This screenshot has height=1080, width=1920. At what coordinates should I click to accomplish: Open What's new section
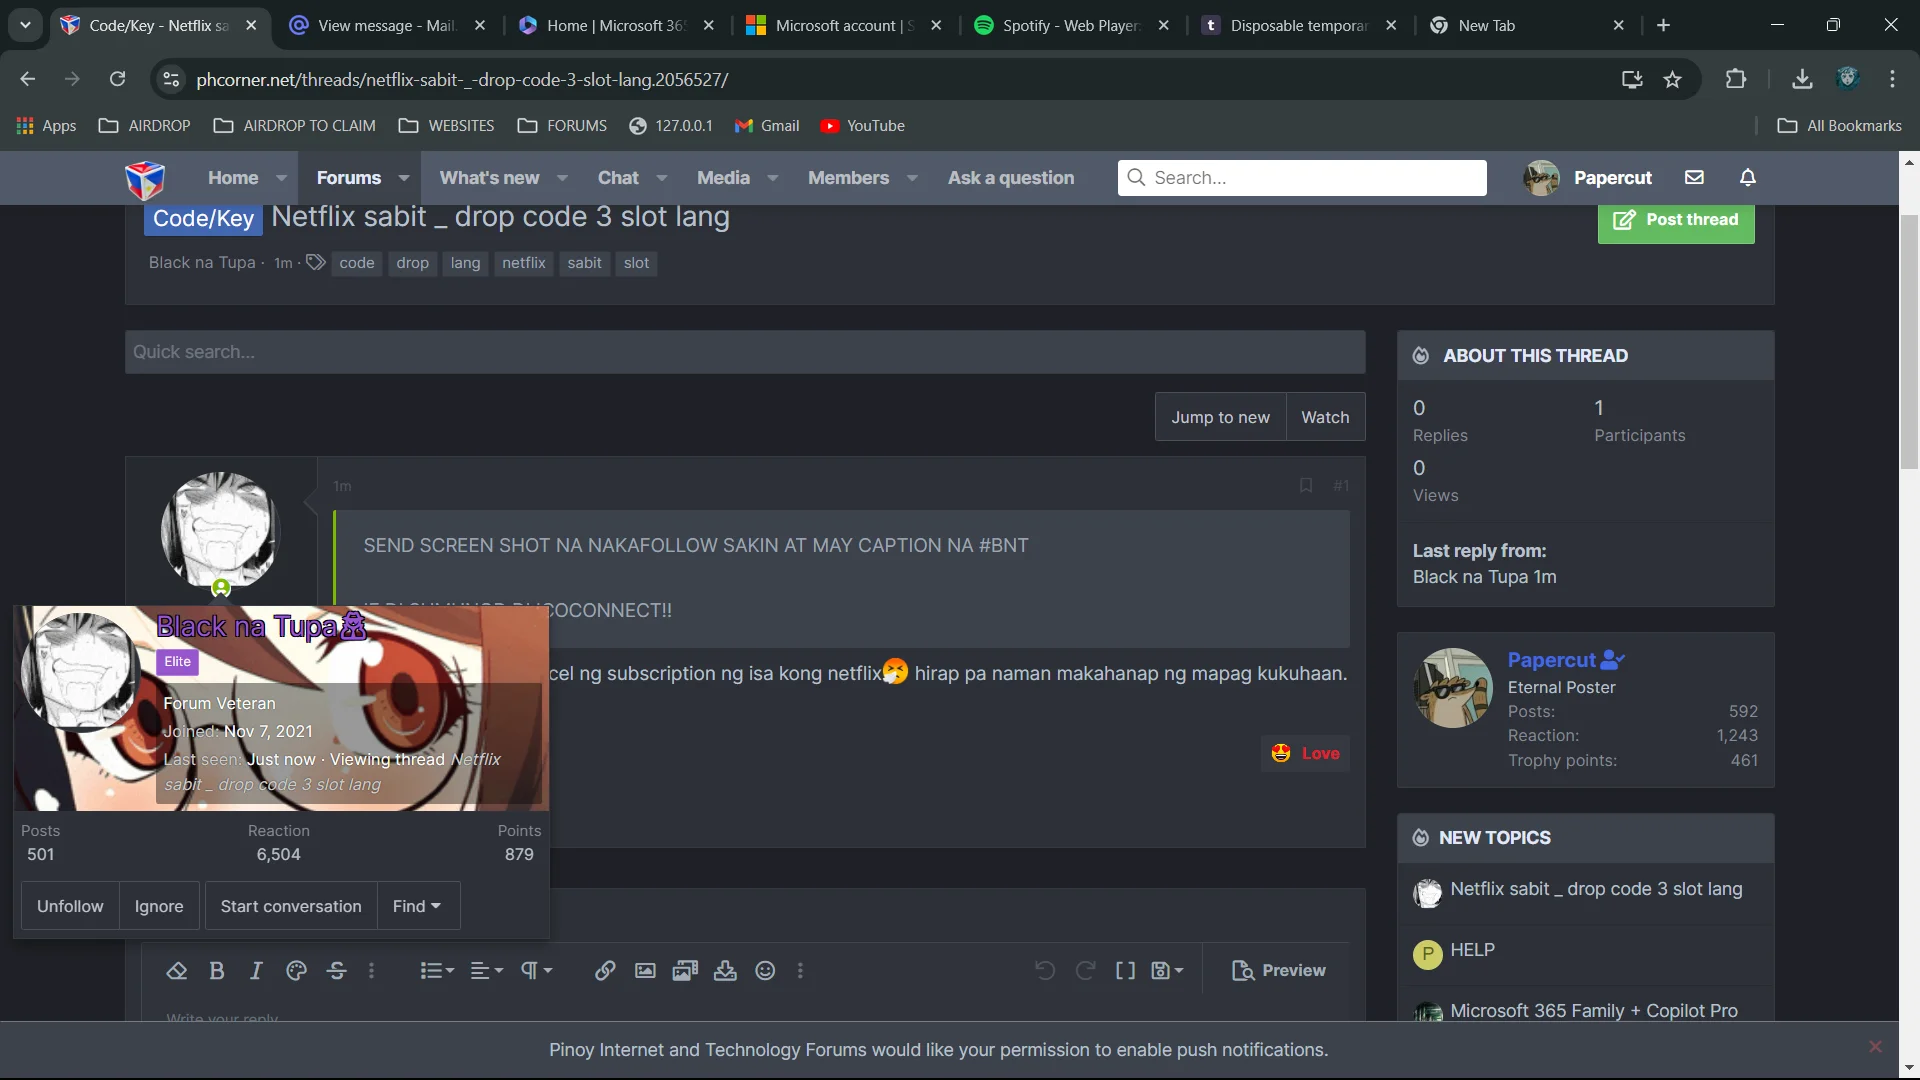click(489, 178)
